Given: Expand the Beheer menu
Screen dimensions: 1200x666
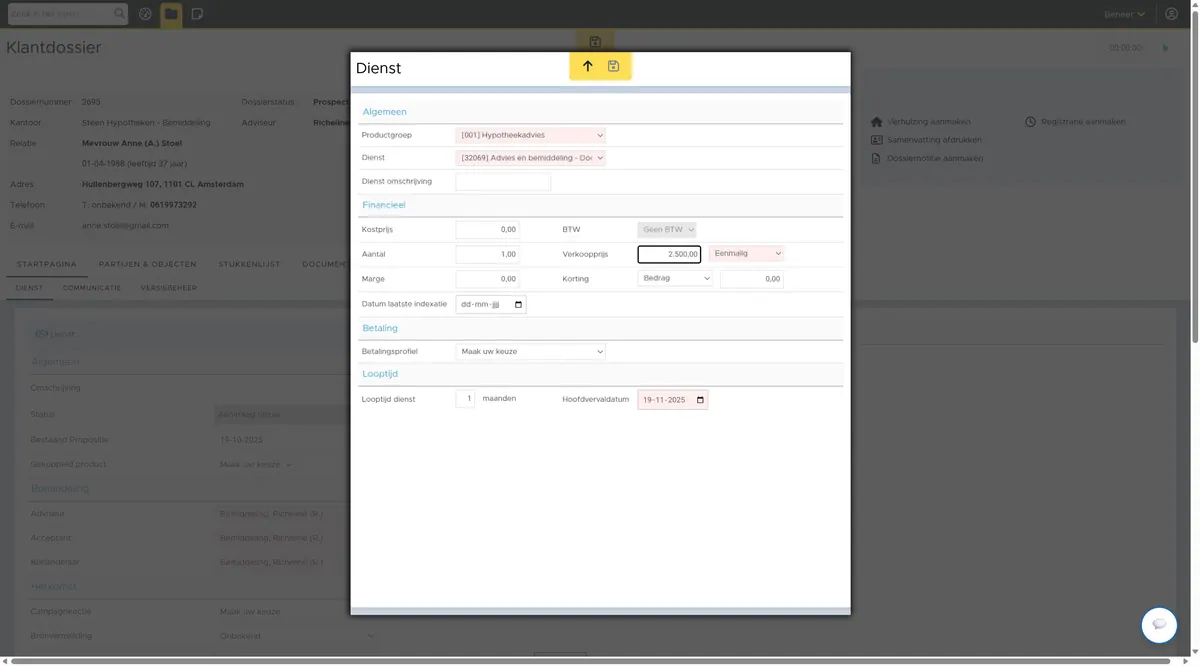Looking at the screenshot, I should 1125,14.
